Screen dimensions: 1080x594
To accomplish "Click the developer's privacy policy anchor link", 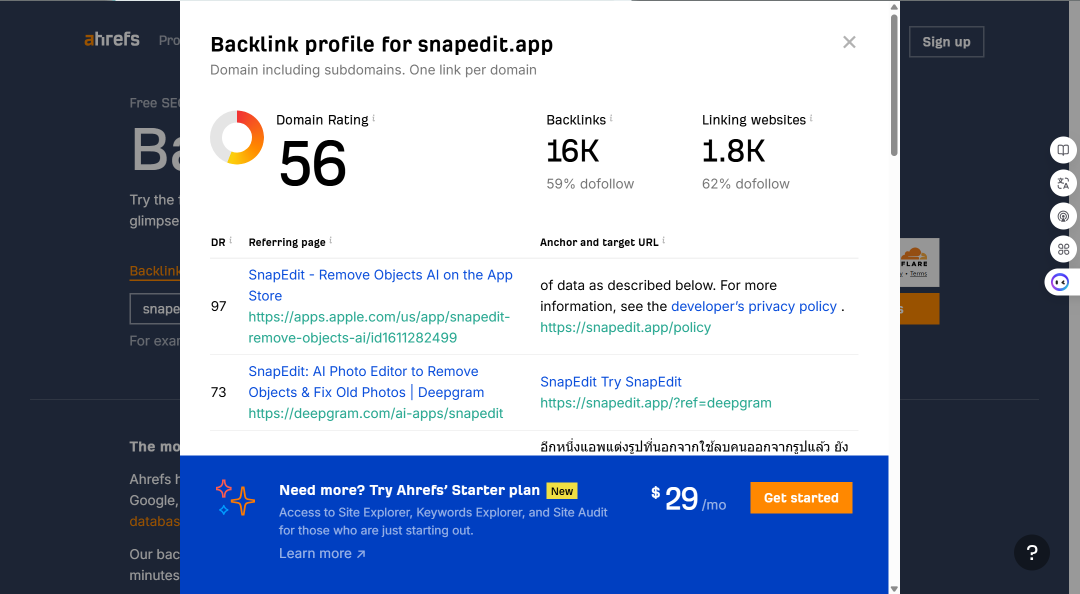I will (754, 307).
